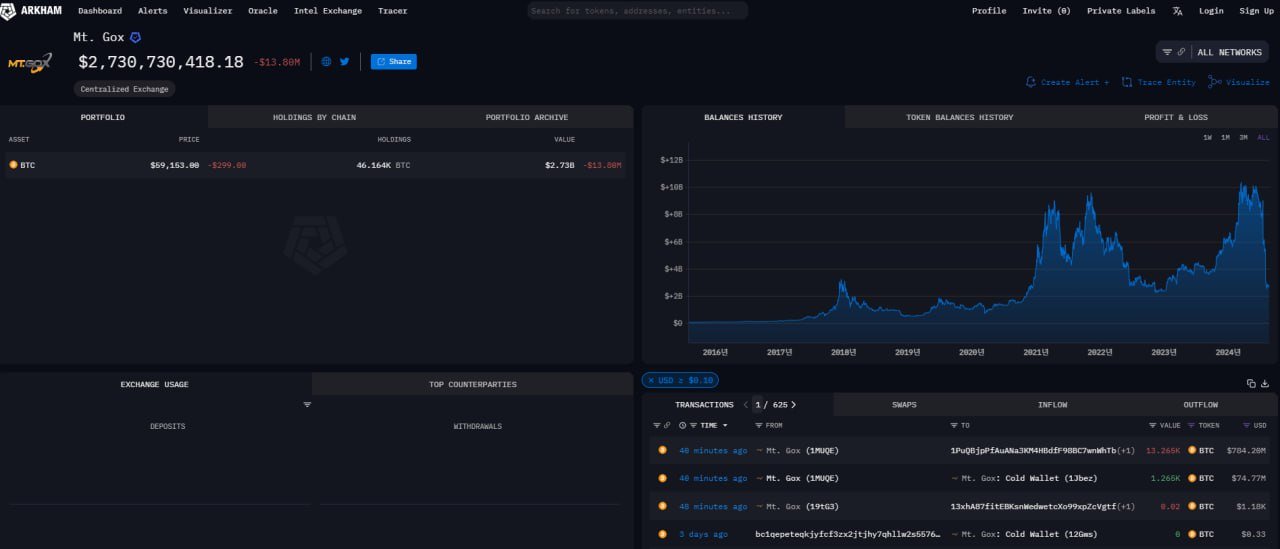This screenshot has height=549, width=1280.
Task: Open the Mt. Gox Twitter profile icon
Action: click(x=345, y=61)
